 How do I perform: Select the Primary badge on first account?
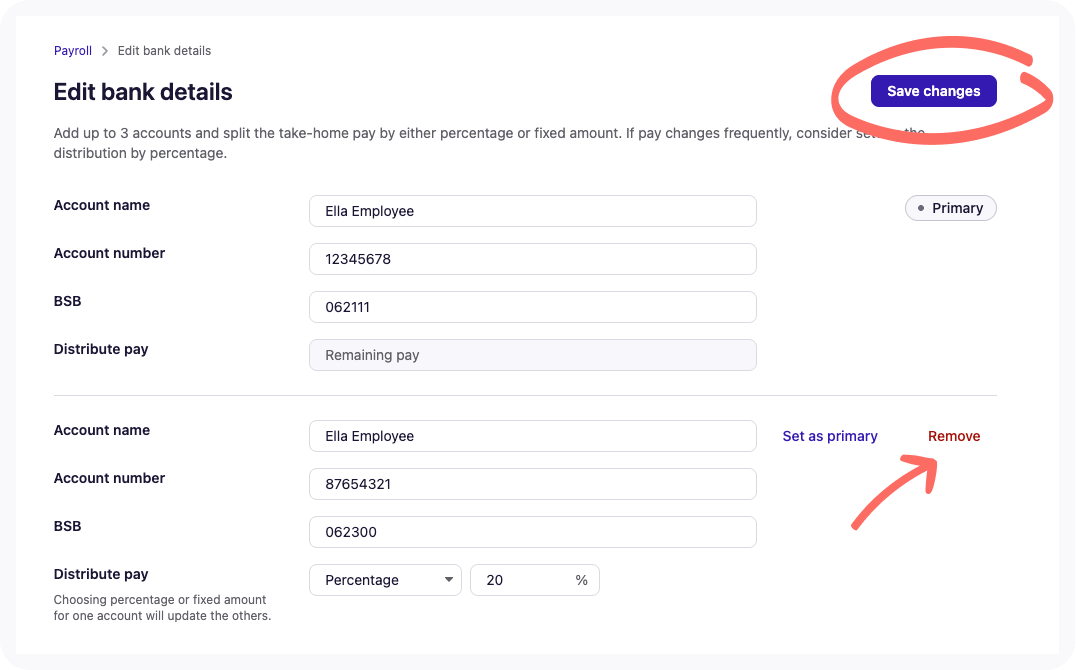[950, 208]
